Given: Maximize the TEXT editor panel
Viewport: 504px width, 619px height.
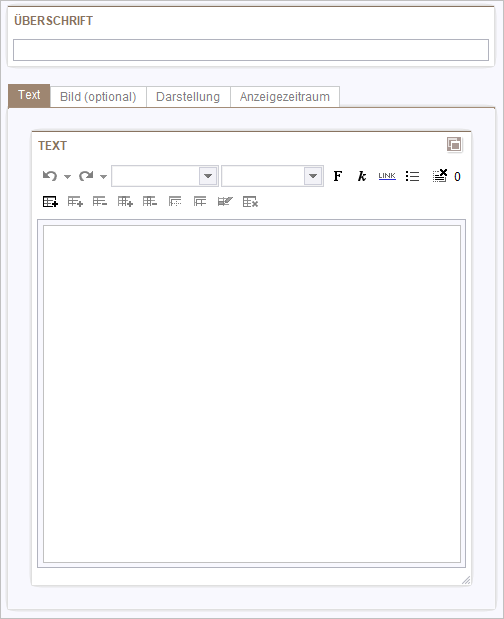Looking at the screenshot, I should 454,144.
